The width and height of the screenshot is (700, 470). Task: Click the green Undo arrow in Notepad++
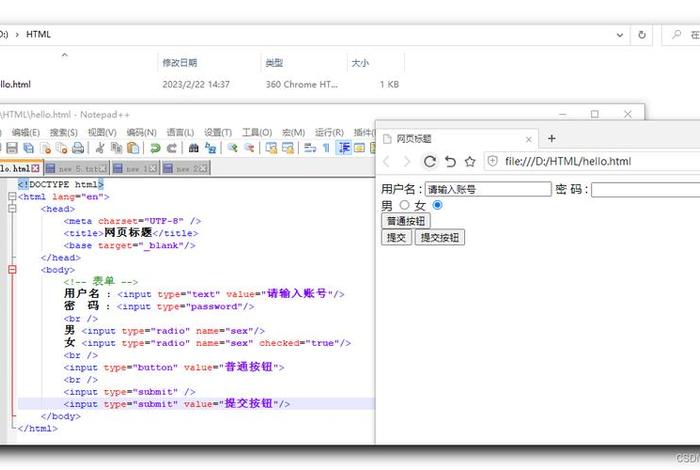pos(155,148)
